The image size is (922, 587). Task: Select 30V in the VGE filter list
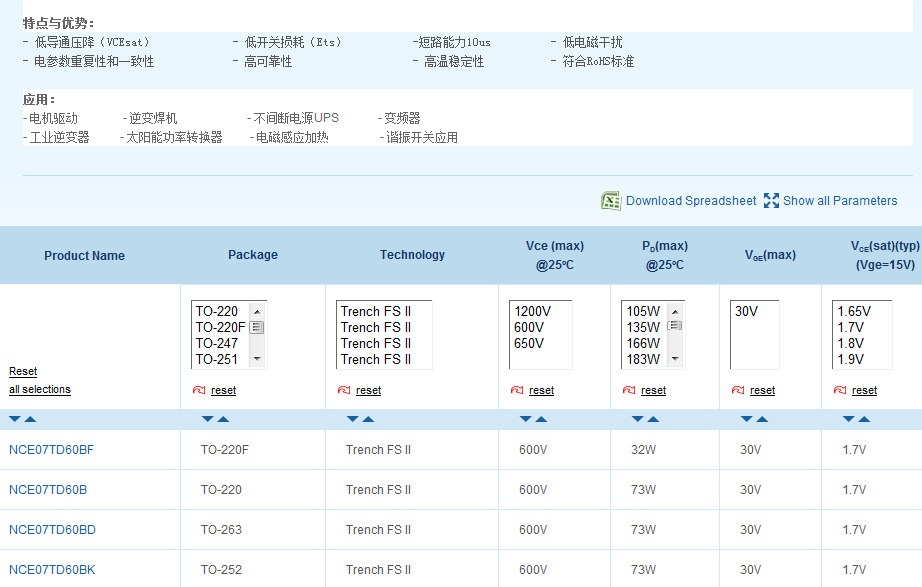[x=746, y=311]
